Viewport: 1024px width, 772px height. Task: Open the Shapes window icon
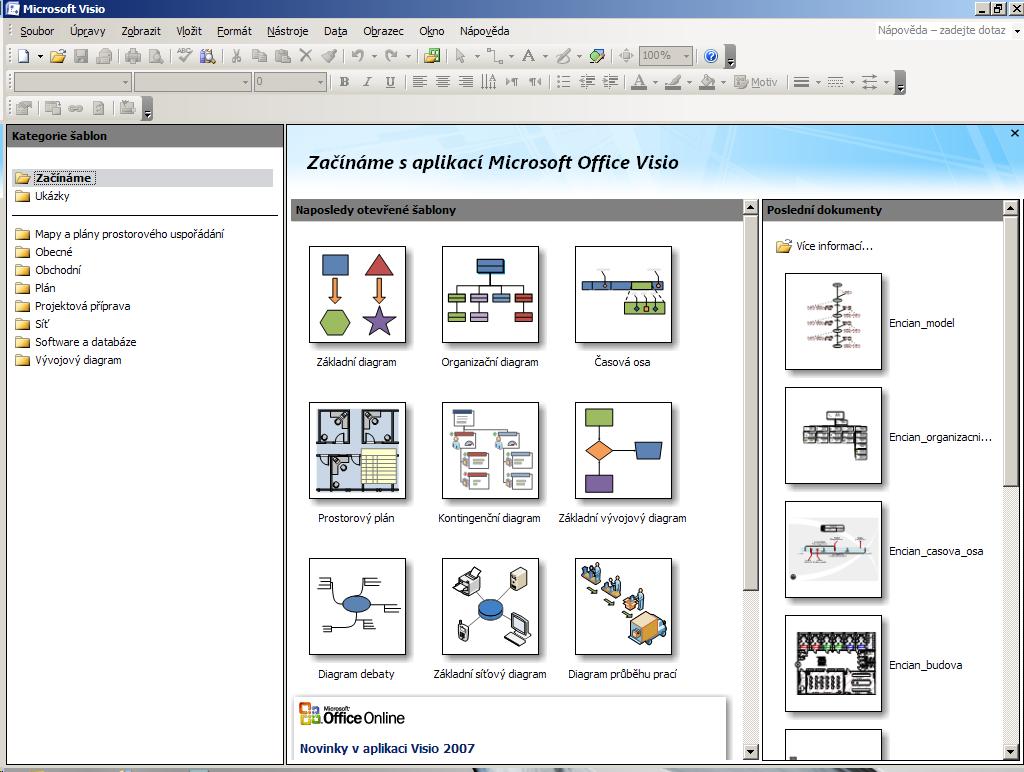click(x=432, y=56)
